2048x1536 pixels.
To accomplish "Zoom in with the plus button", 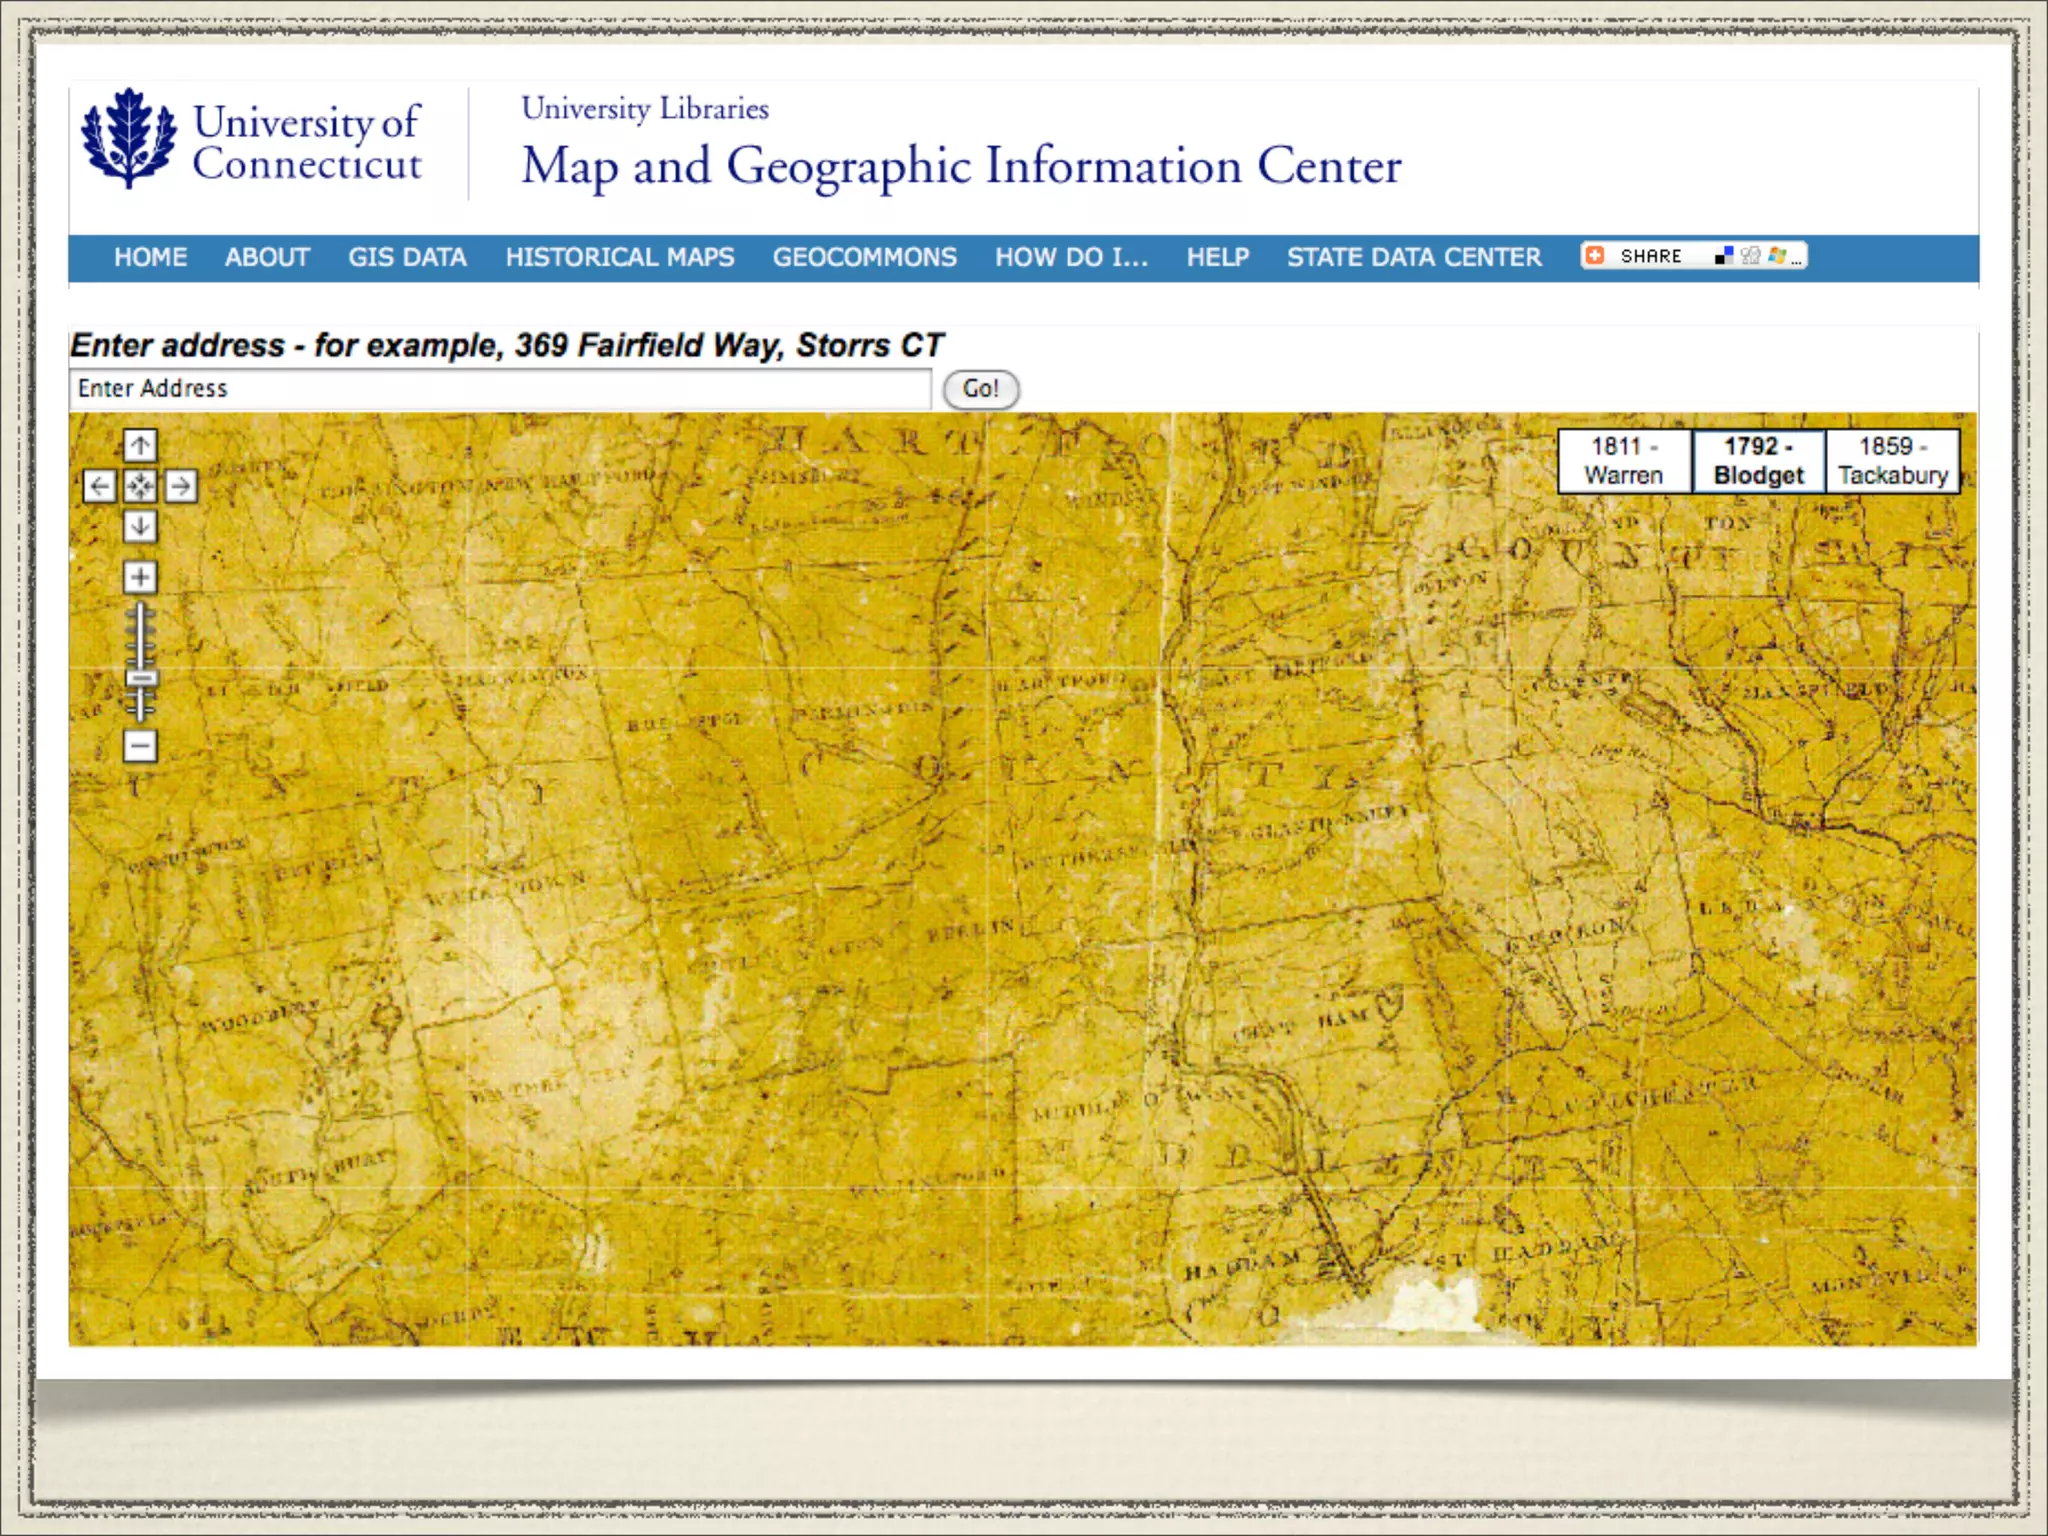I will click(x=140, y=577).
